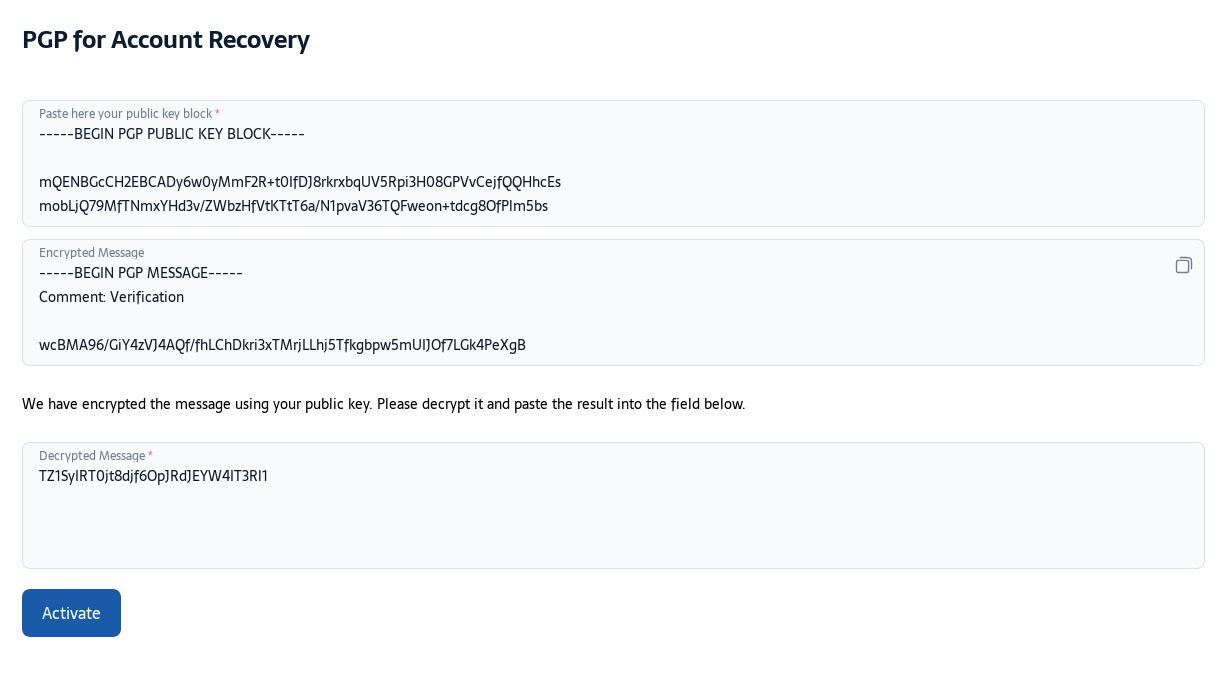
Task: Click the Encrypted Message text box
Action: point(613,302)
